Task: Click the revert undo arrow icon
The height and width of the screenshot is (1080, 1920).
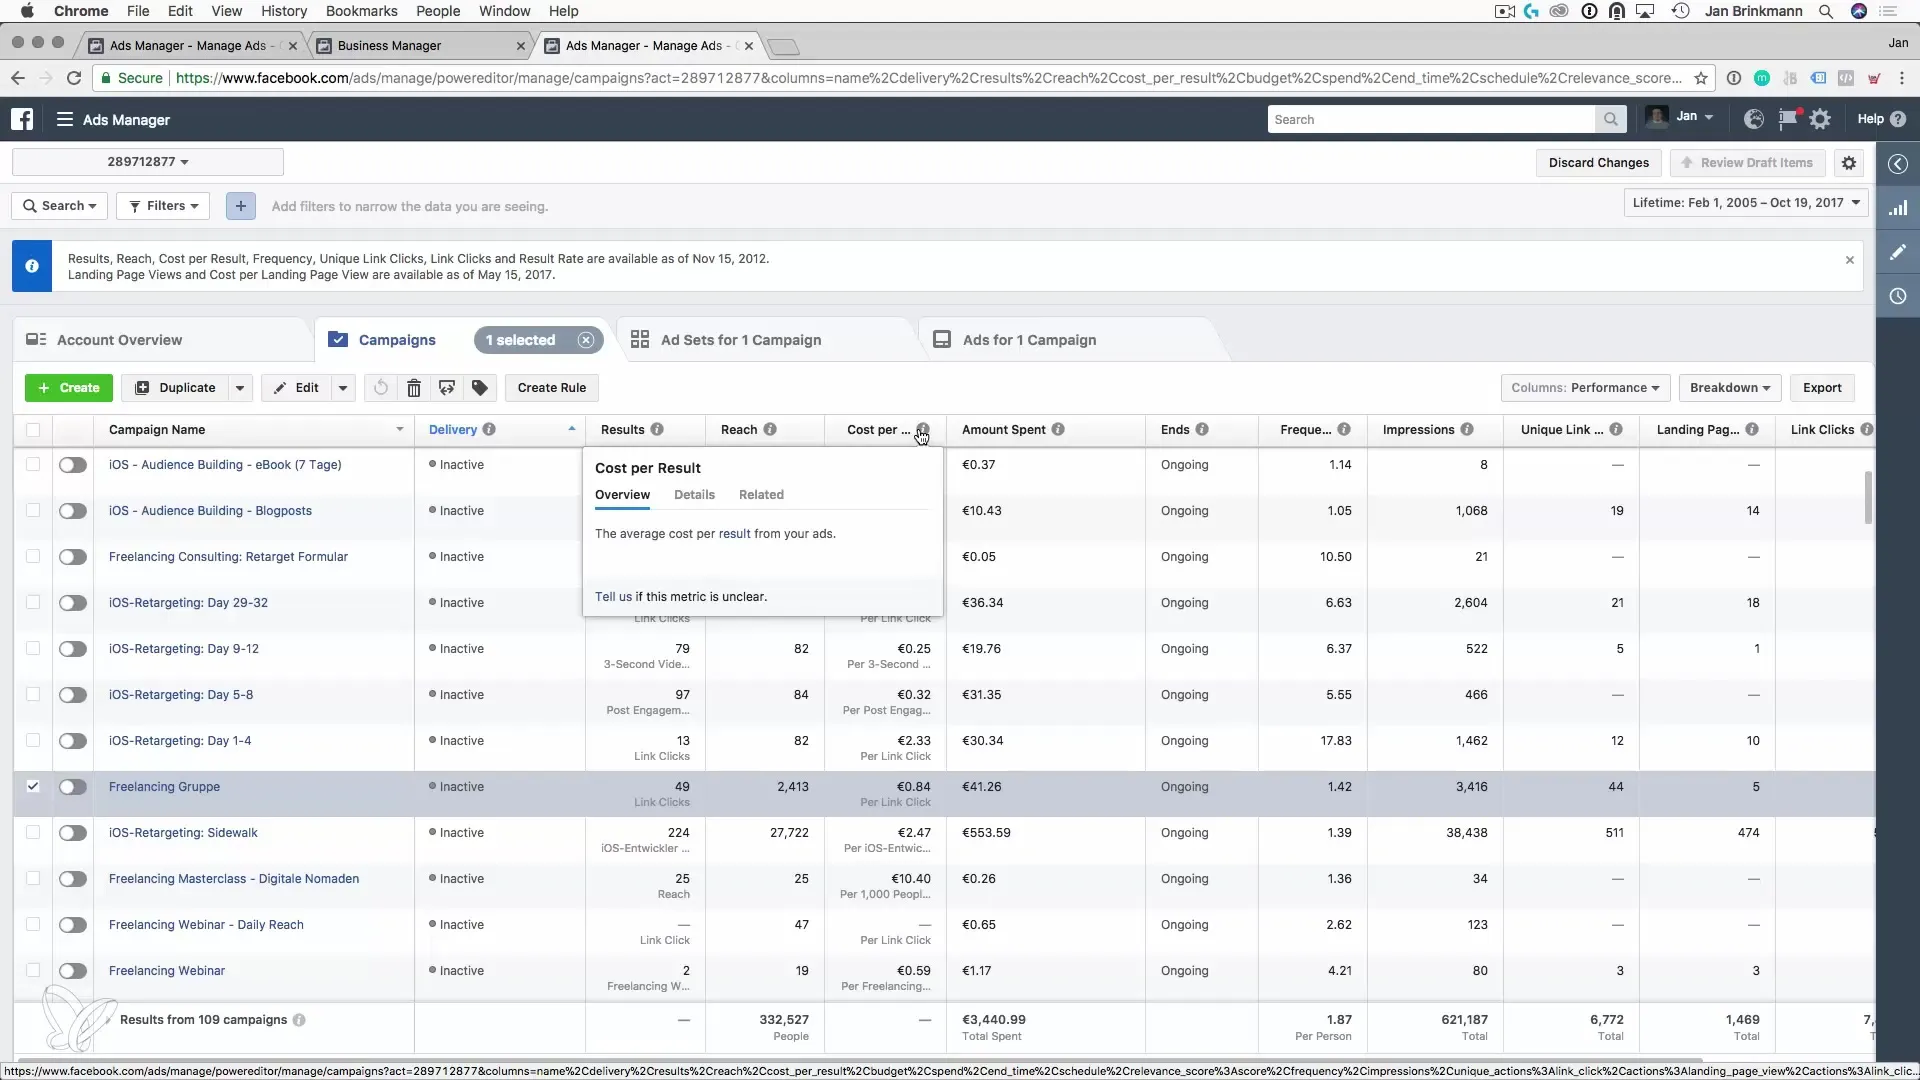Action: coord(381,388)
